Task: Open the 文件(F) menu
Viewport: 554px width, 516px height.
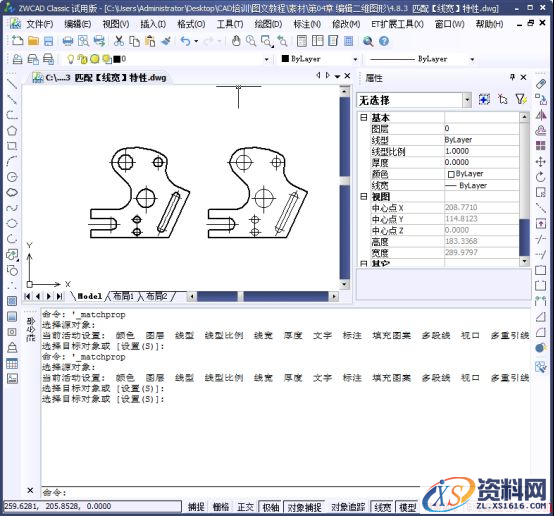Action: [40, 24]
